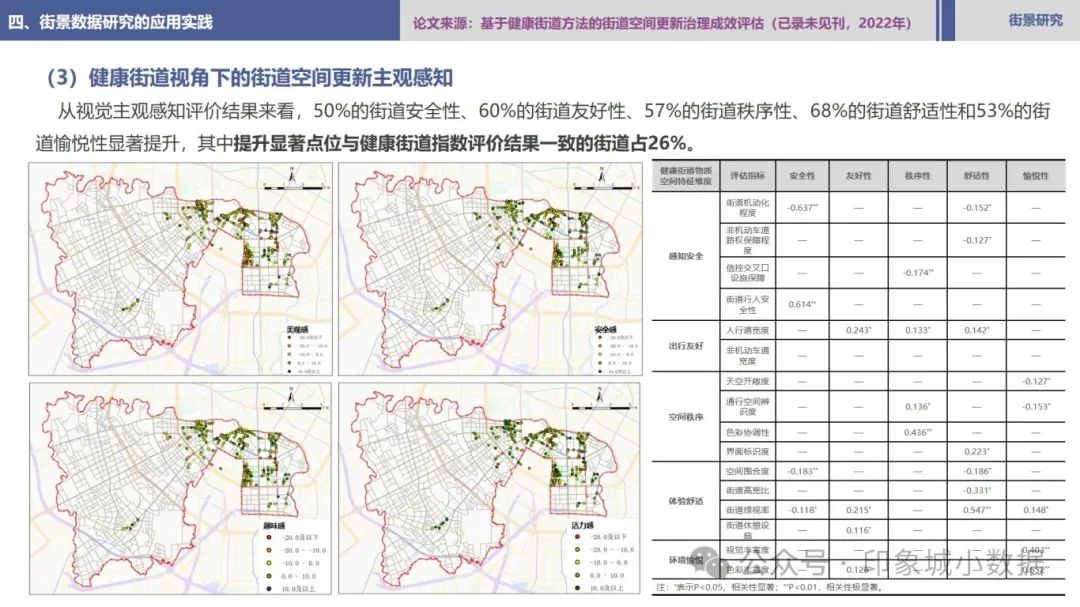Click the '-20.0及以下' swatch in 活力感 legend
Image resolution: width=1080 pixels, height=607 pixels.
577,536
